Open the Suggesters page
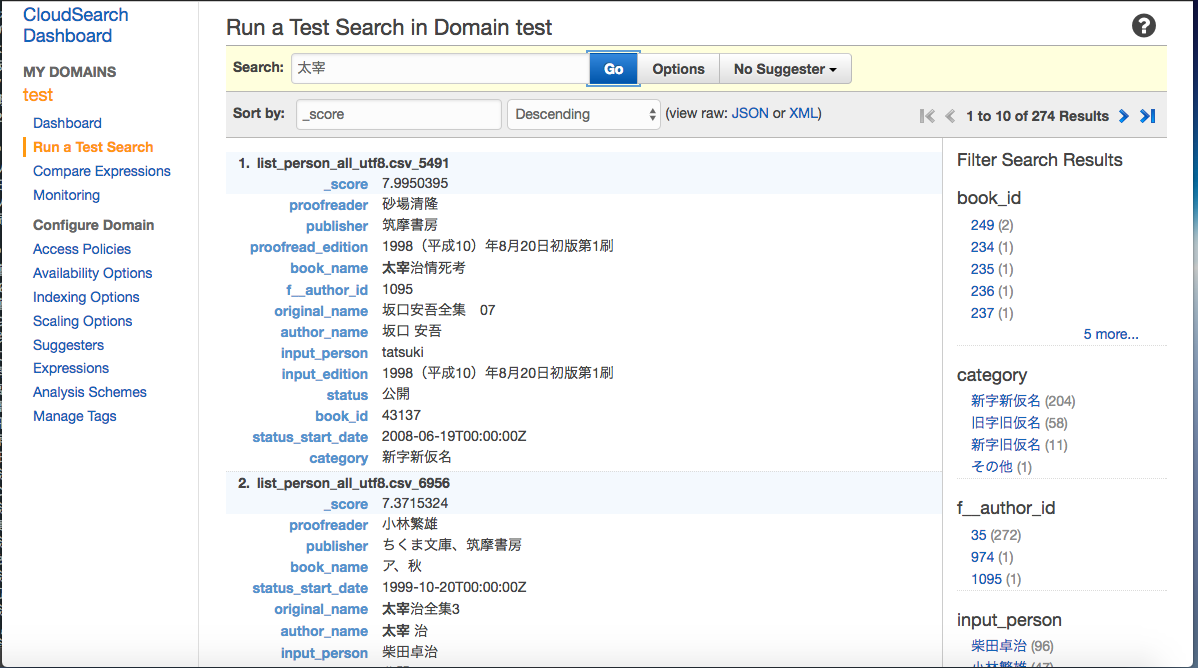Screen dimensions: 1198x668 [x=68, y=345]
